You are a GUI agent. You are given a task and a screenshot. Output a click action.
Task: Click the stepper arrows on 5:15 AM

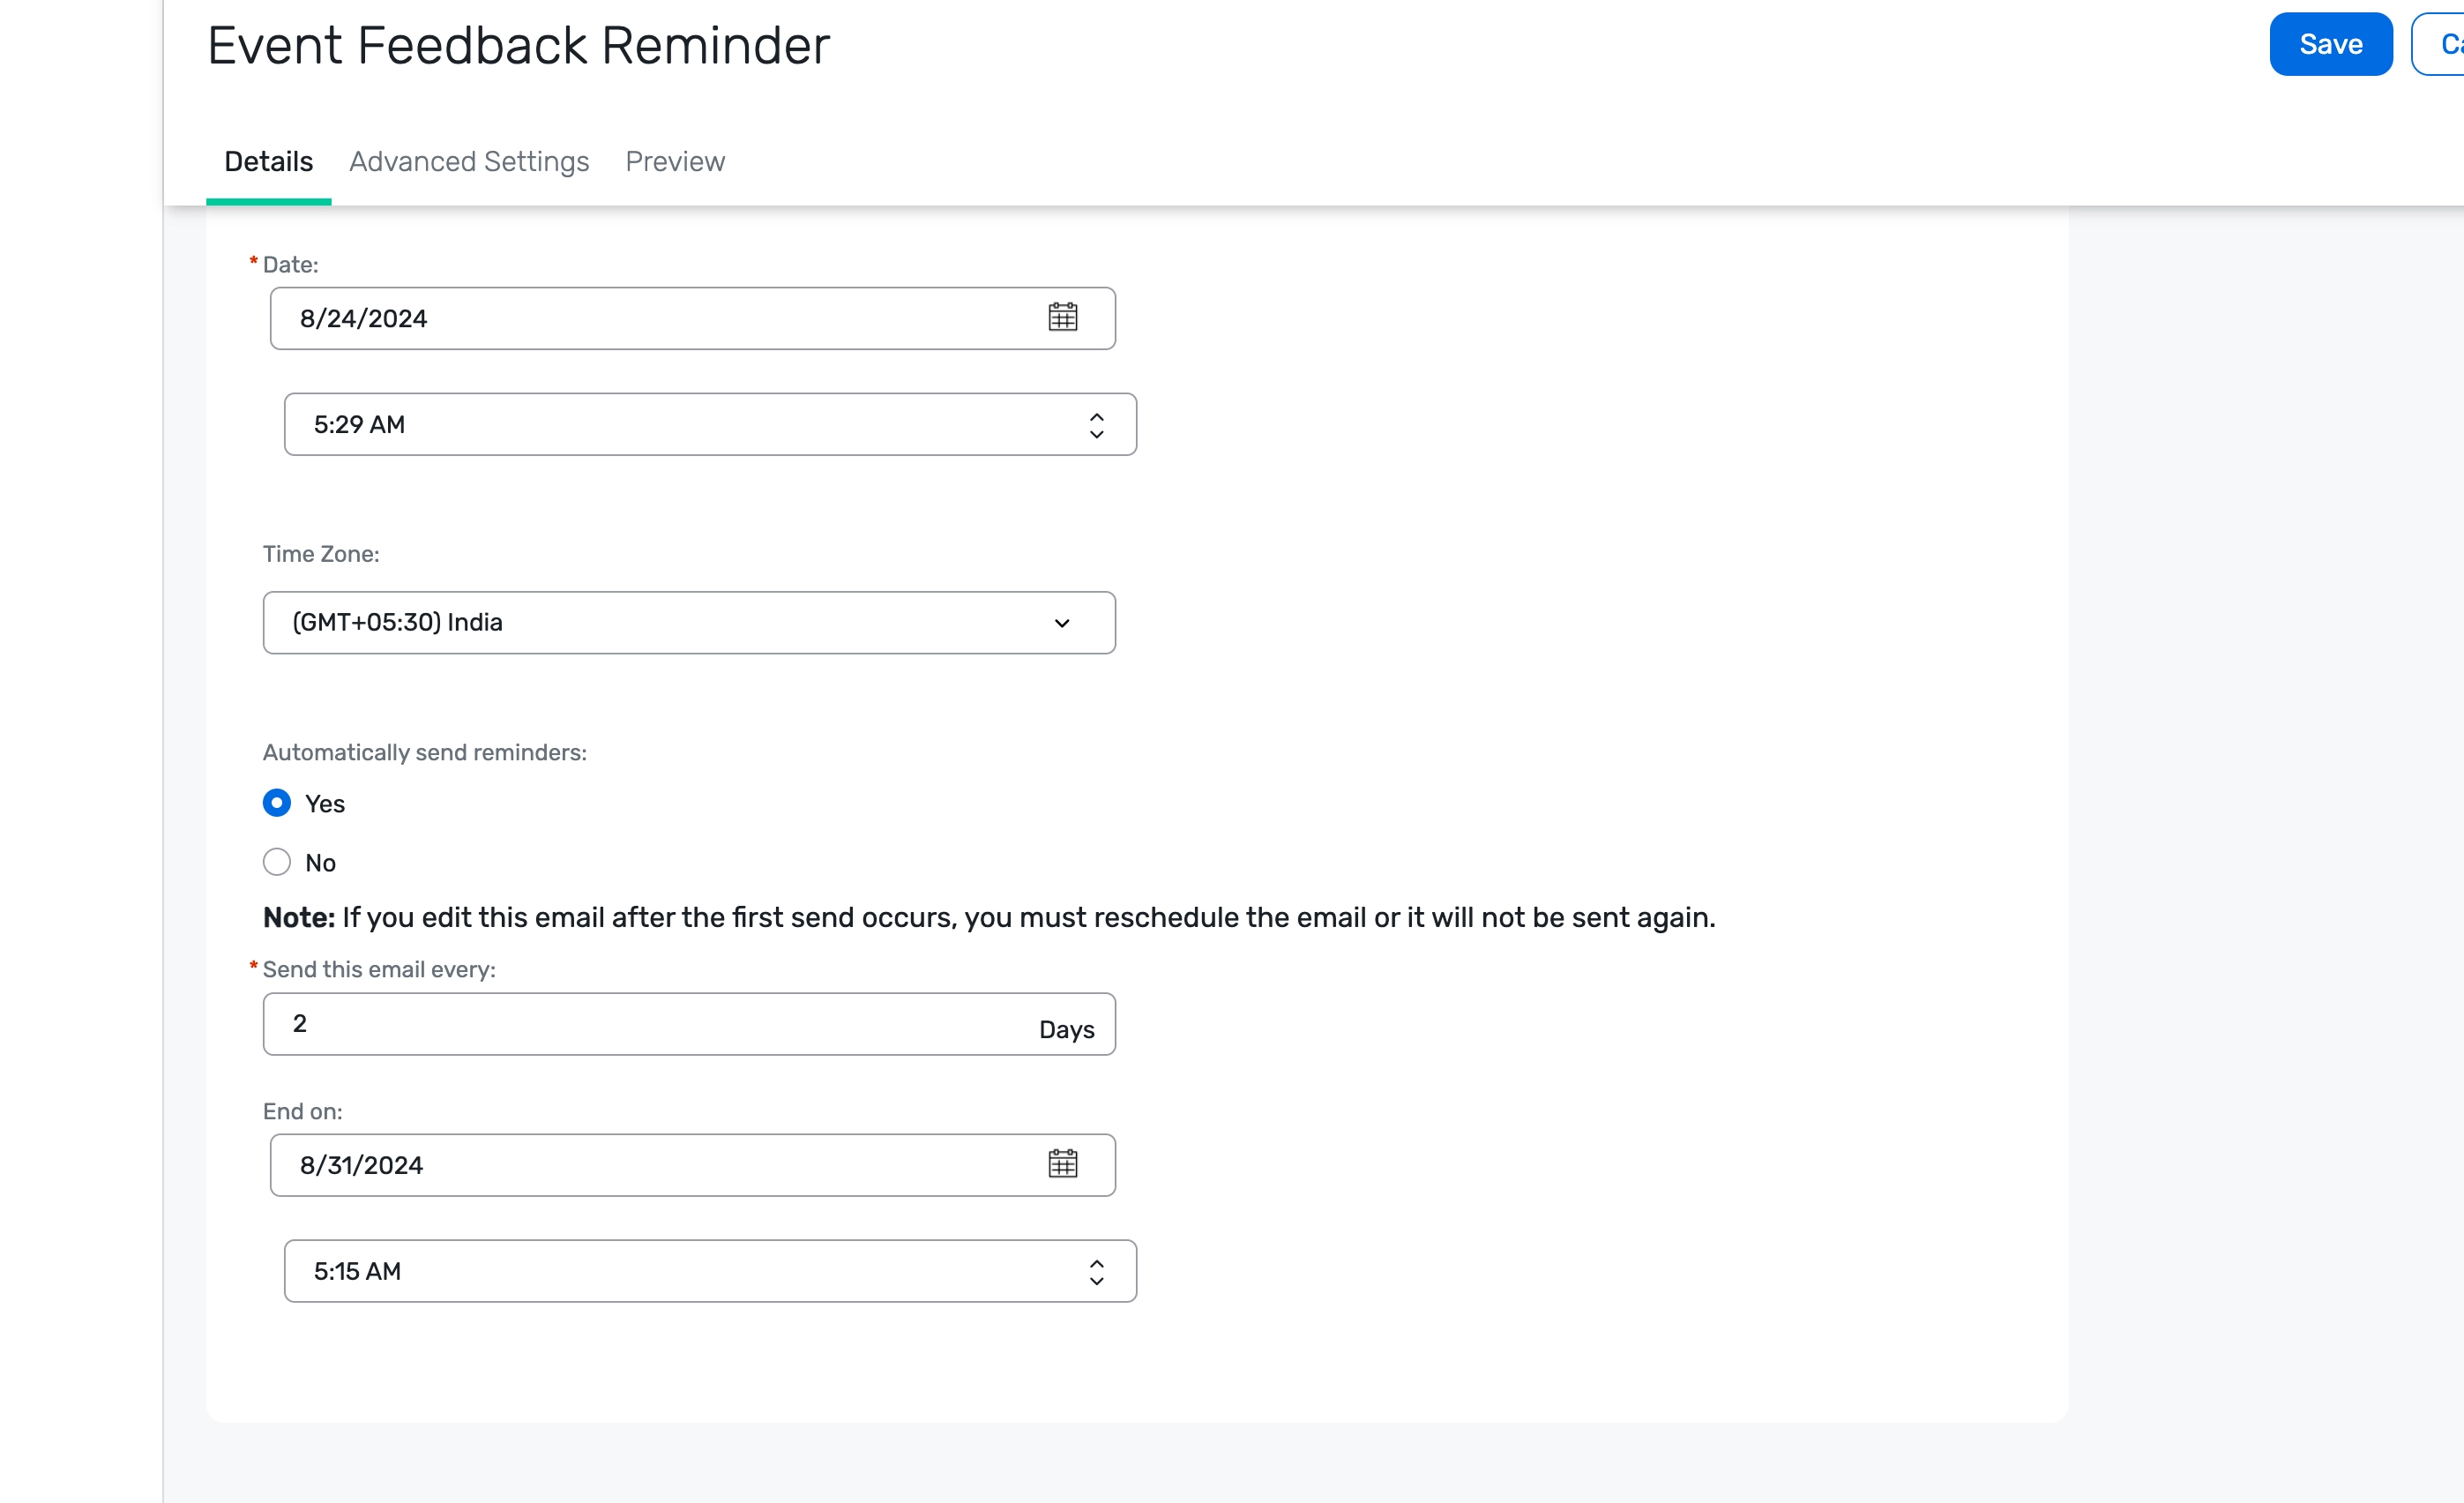[x=1096, y=1271]
